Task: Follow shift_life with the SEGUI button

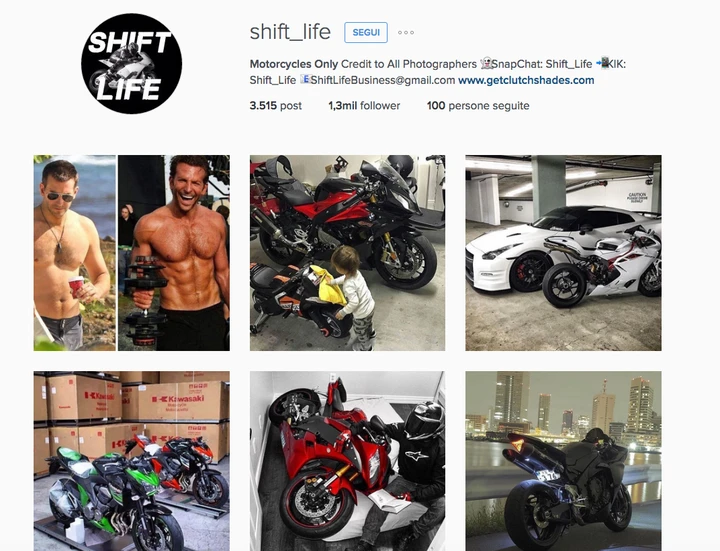Action: click(366, 33)
